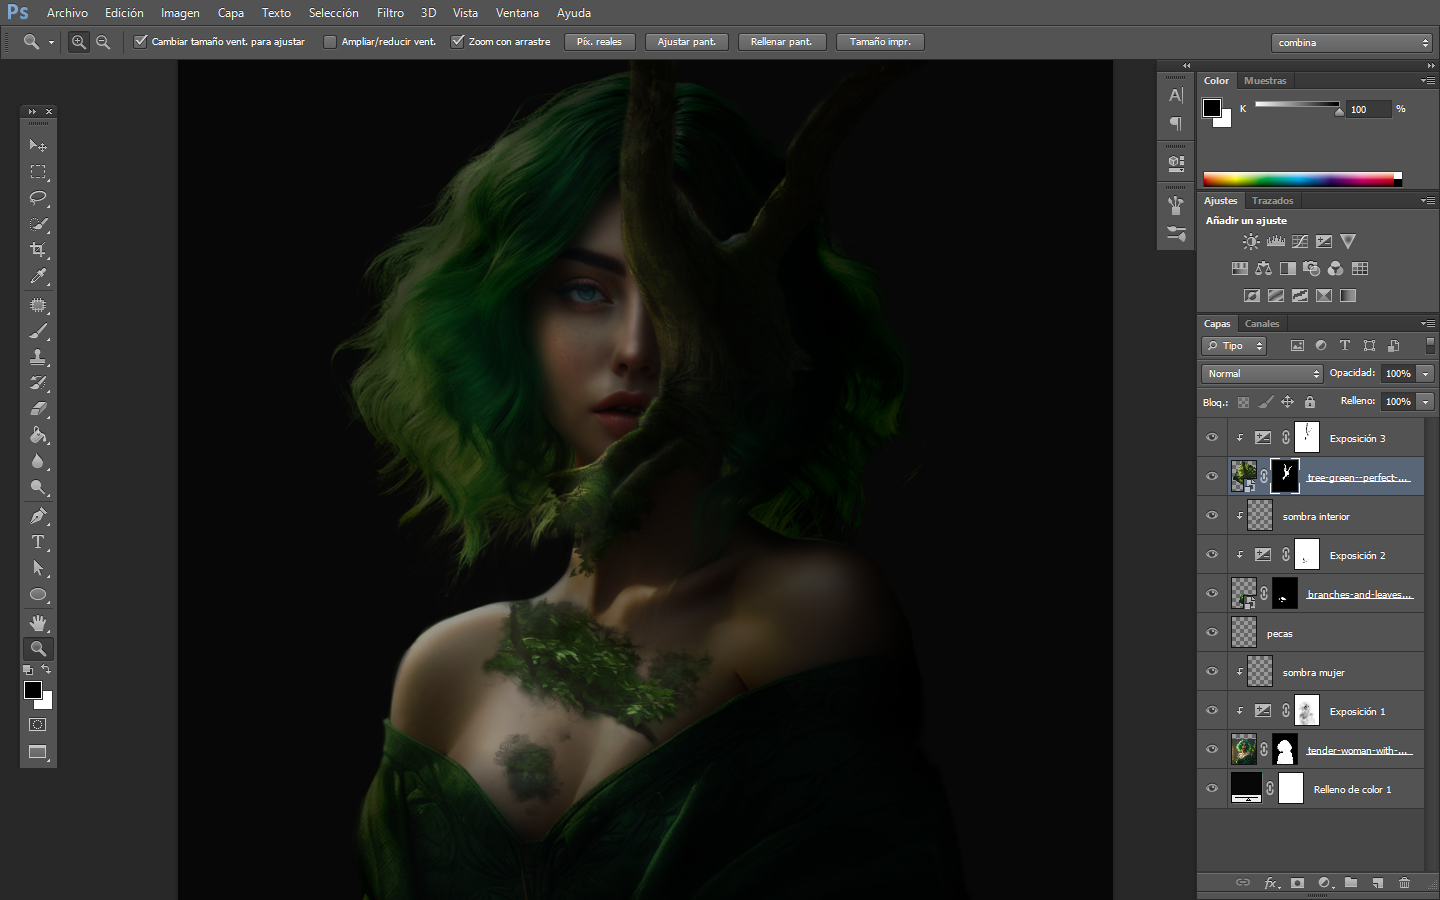
Task: Click the 'Ajustar pant.' button
Action: click(x=687, y=42)
